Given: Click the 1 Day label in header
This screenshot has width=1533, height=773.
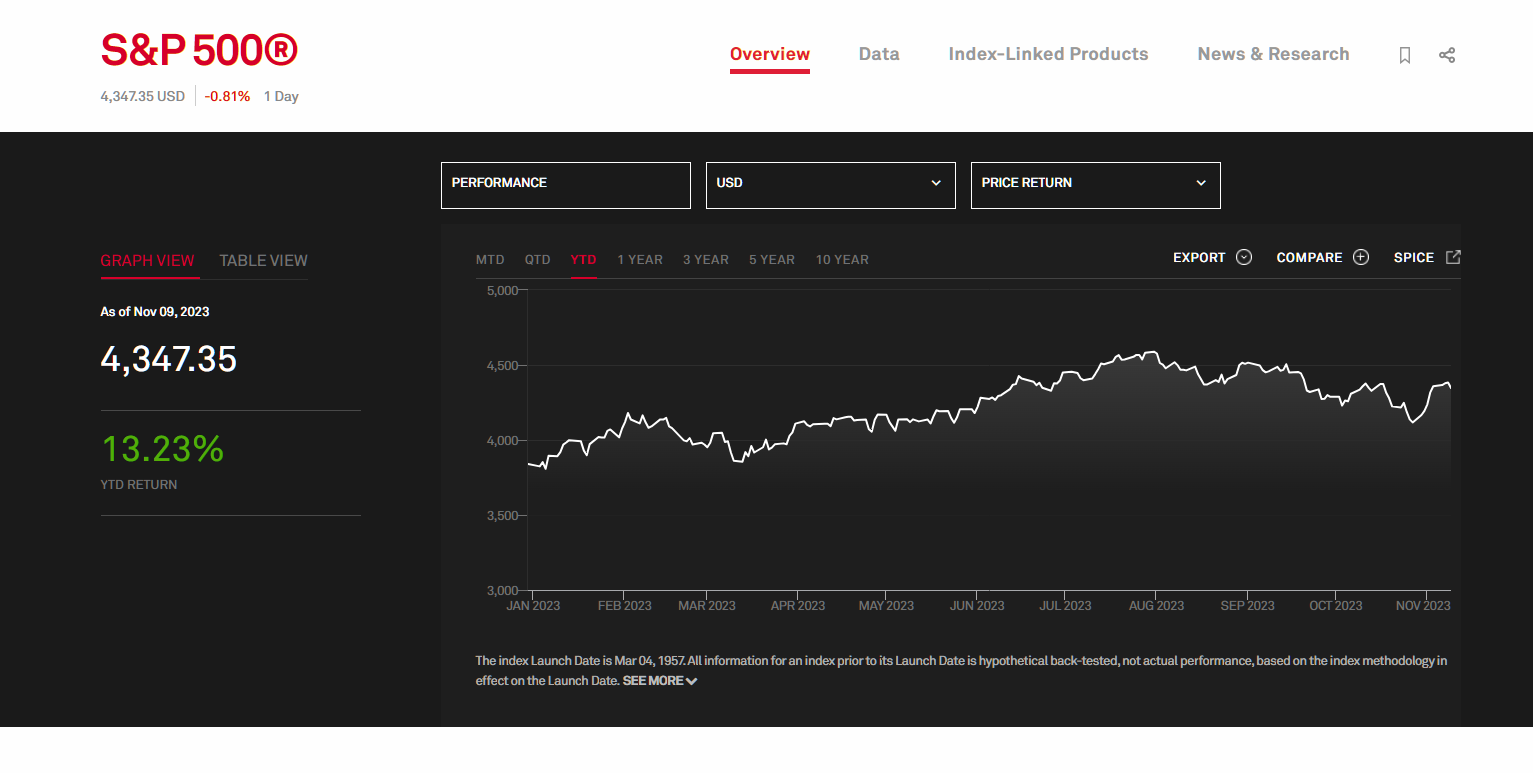Looking at the screenshot, I should tap(281, 97).
